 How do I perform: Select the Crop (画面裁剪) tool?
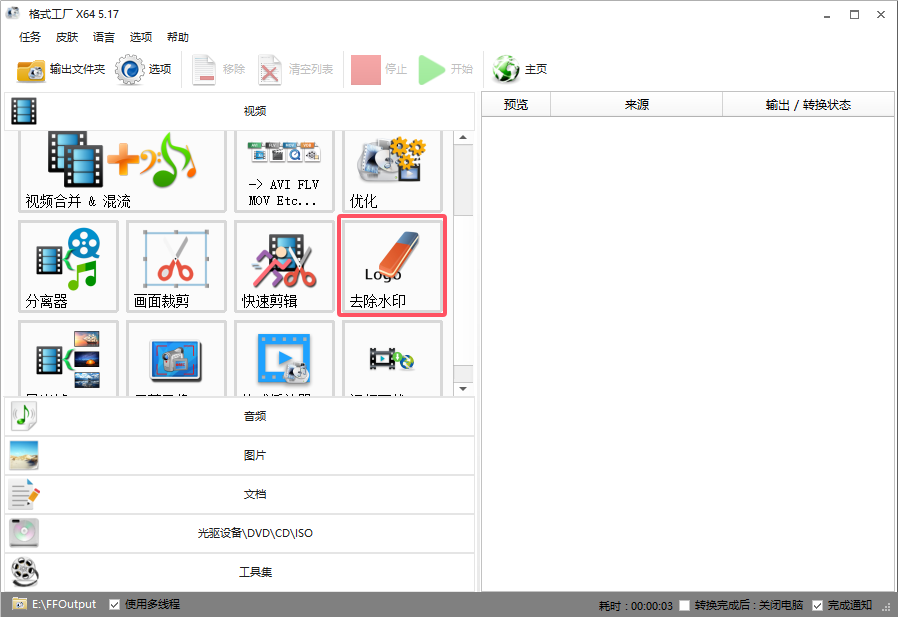tap(176, 265)
